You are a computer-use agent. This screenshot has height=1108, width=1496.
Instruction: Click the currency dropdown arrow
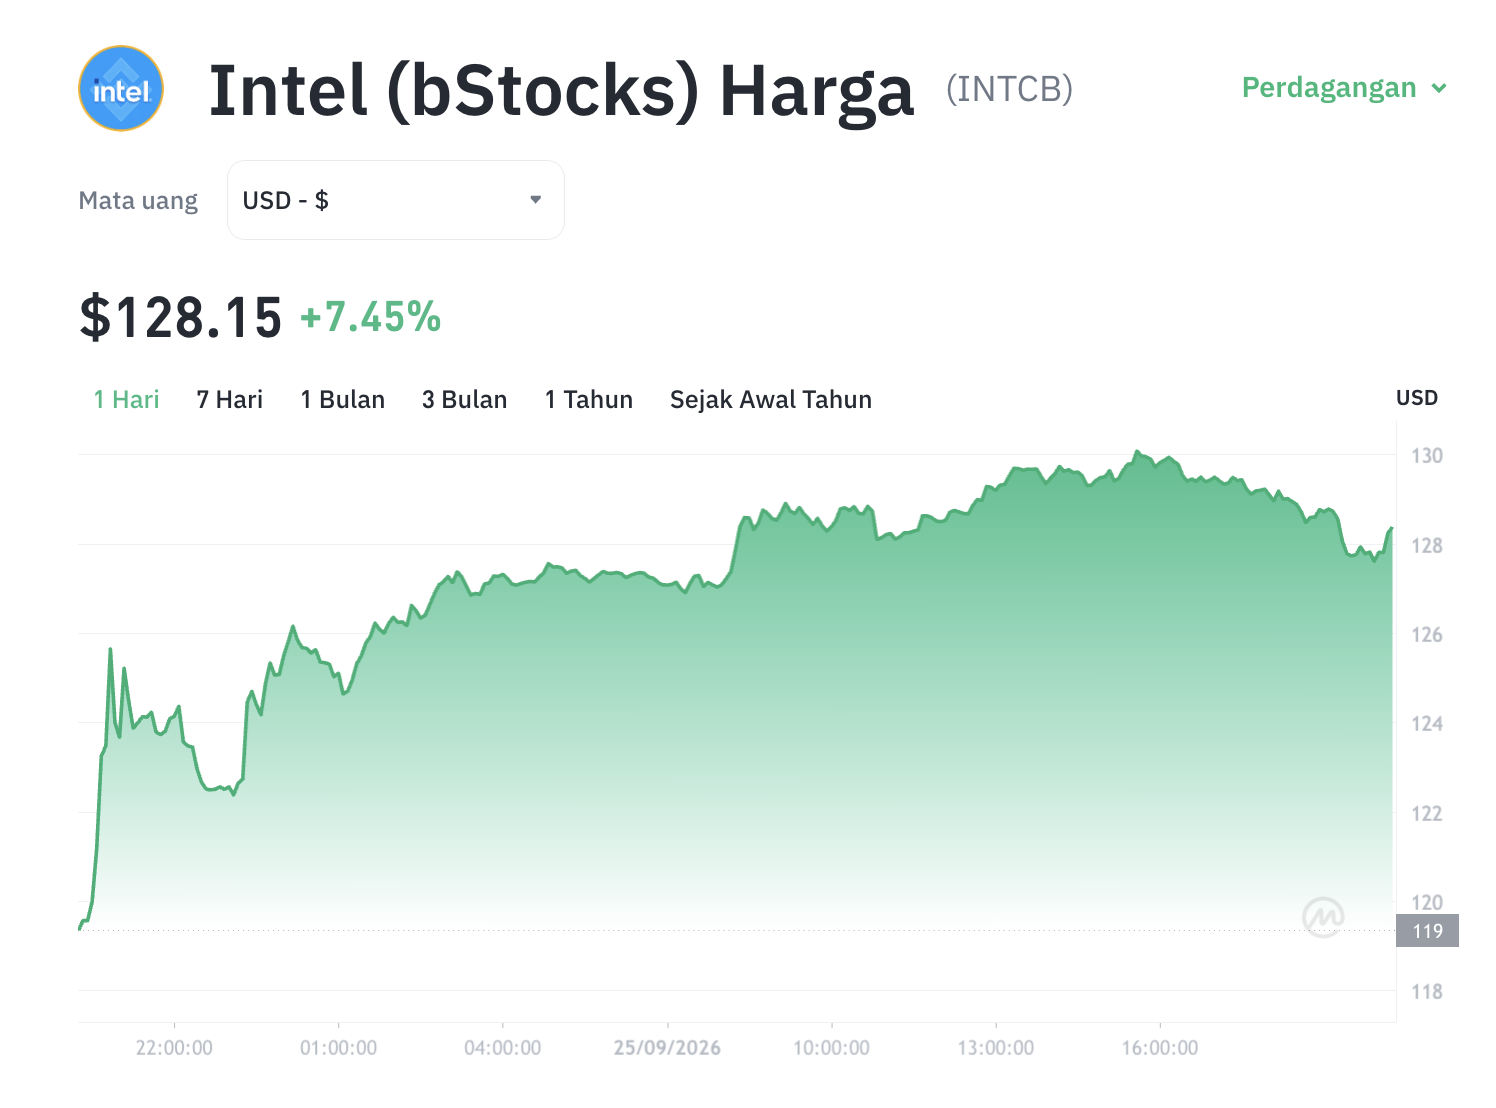click(x=536, y=200)
